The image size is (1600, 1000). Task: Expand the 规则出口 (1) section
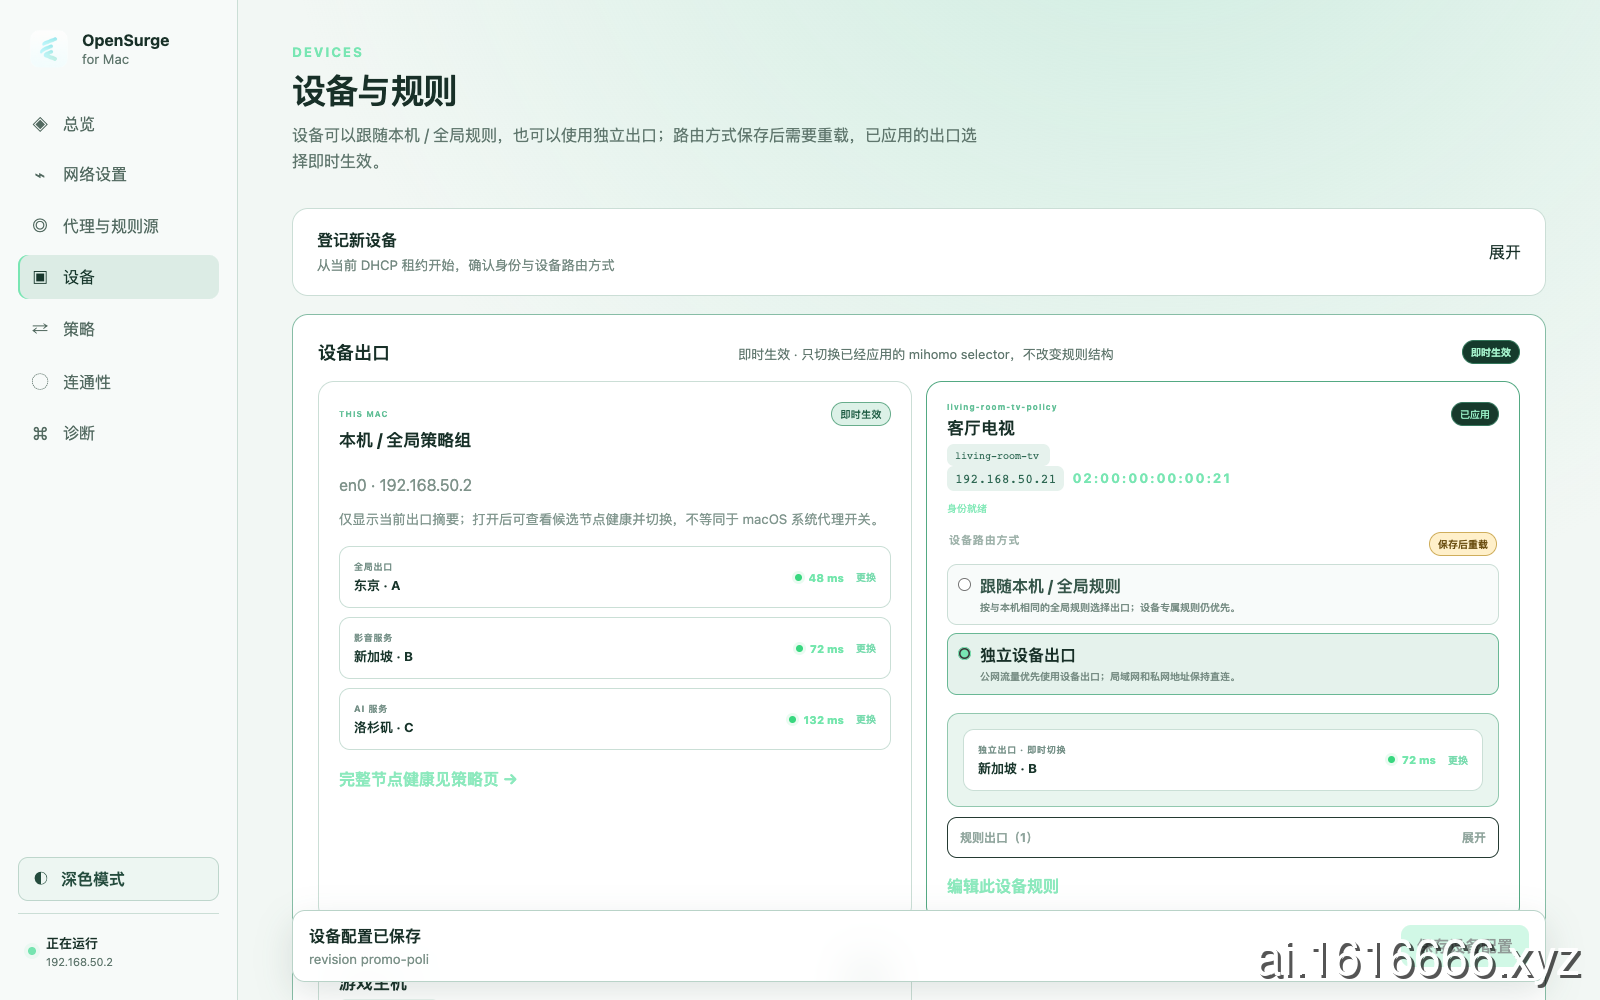coord(1222,838)
